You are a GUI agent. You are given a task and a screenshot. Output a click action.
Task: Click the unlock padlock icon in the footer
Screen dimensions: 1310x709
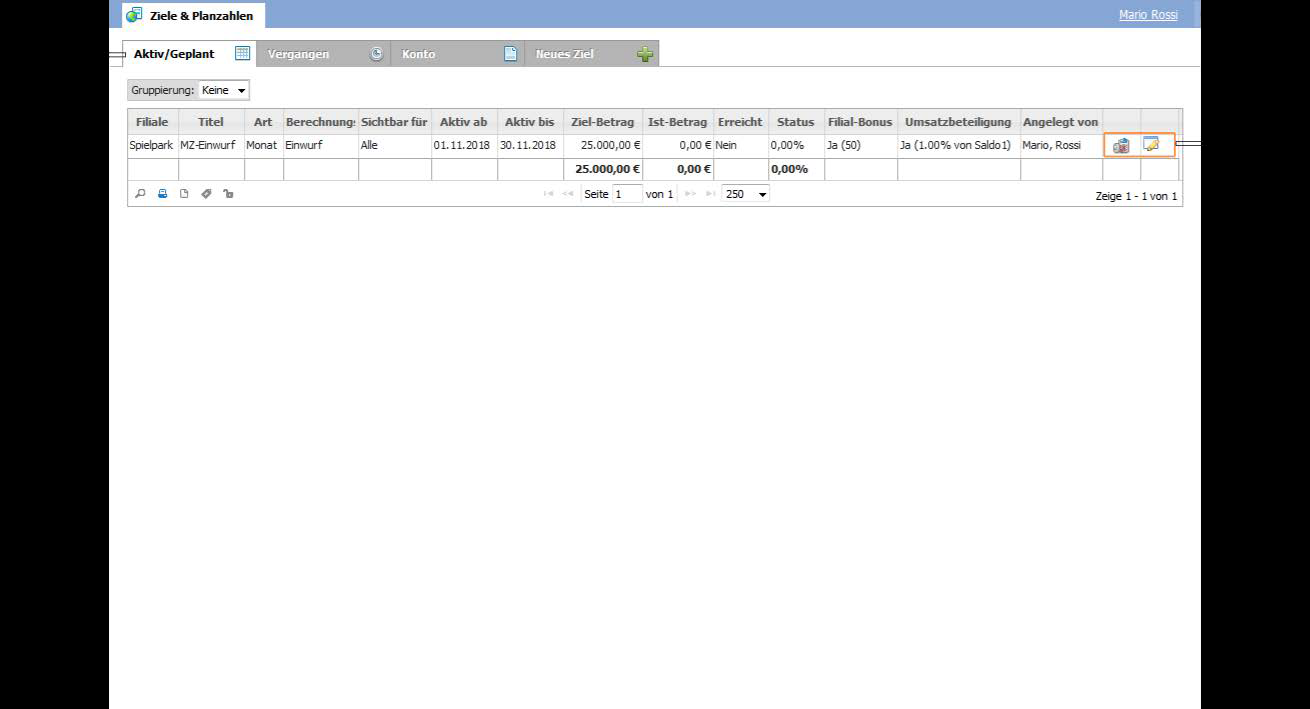pos(228,194)
